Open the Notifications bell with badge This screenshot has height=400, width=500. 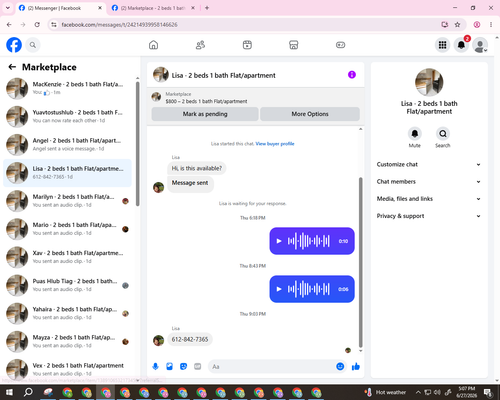tap(461, 45)
